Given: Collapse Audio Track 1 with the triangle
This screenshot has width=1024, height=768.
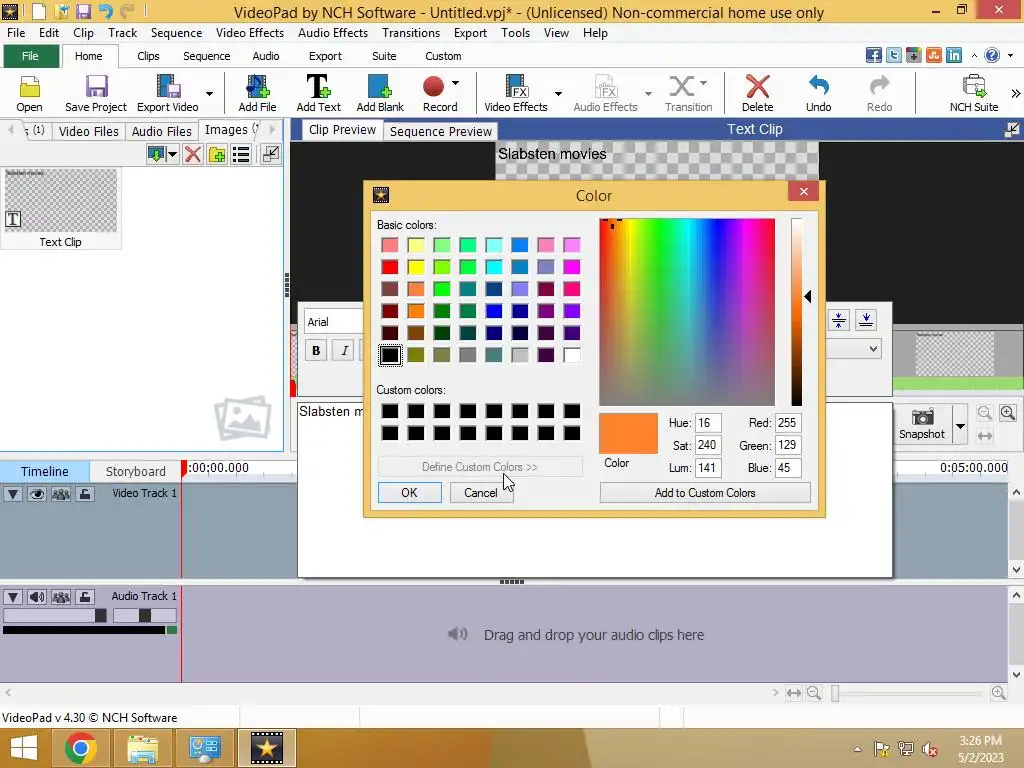Looking at the screenshot, I should click(12, 597).
